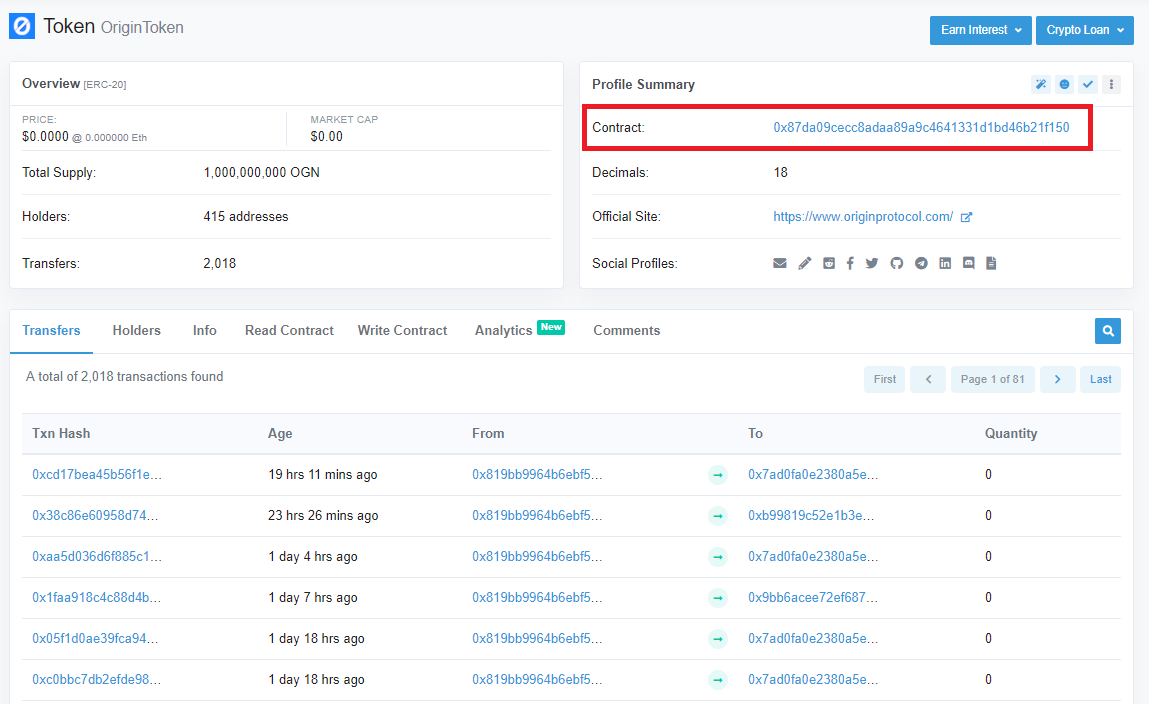Open the whitepaper document icon

tap(991, 263)
